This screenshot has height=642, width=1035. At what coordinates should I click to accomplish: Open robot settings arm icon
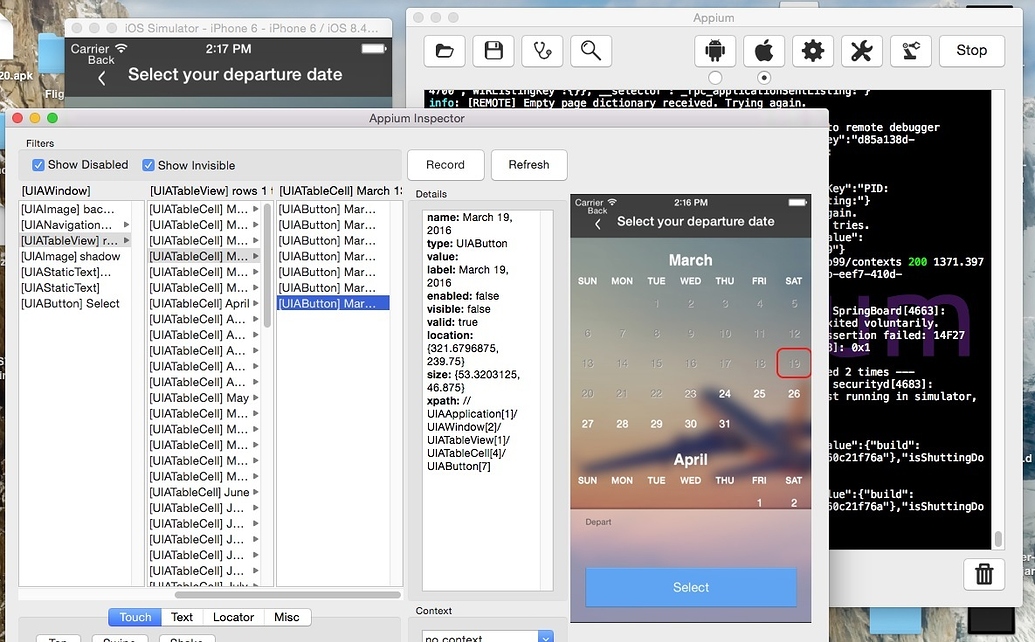pos(910,51)
